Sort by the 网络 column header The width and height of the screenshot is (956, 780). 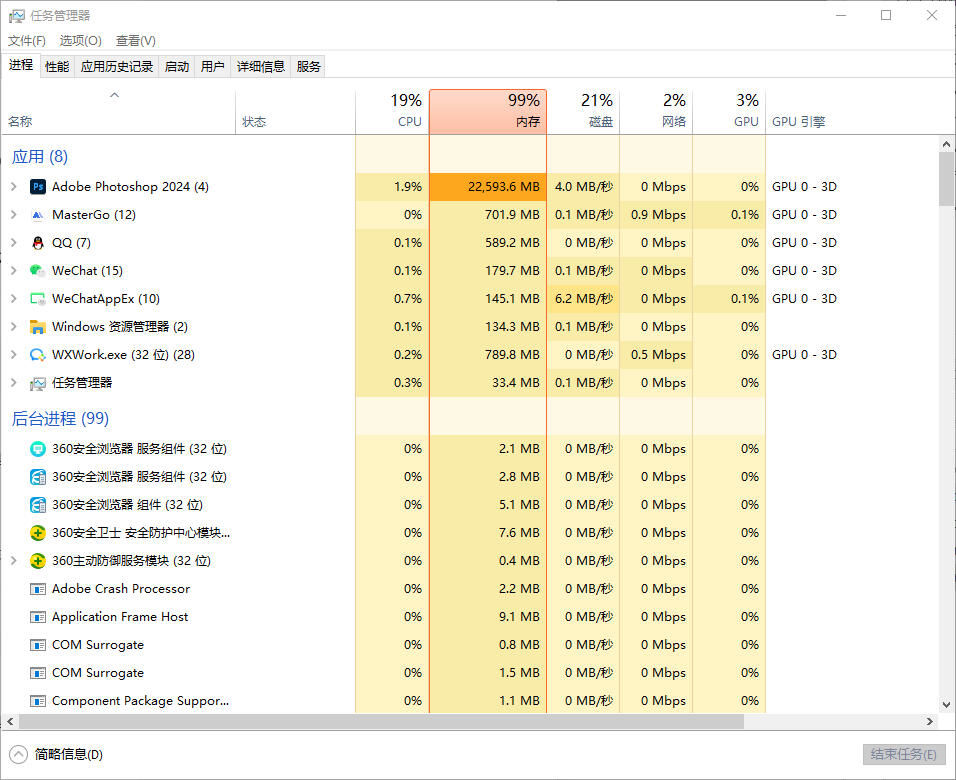pyautogui.click(x=656, y=112)
